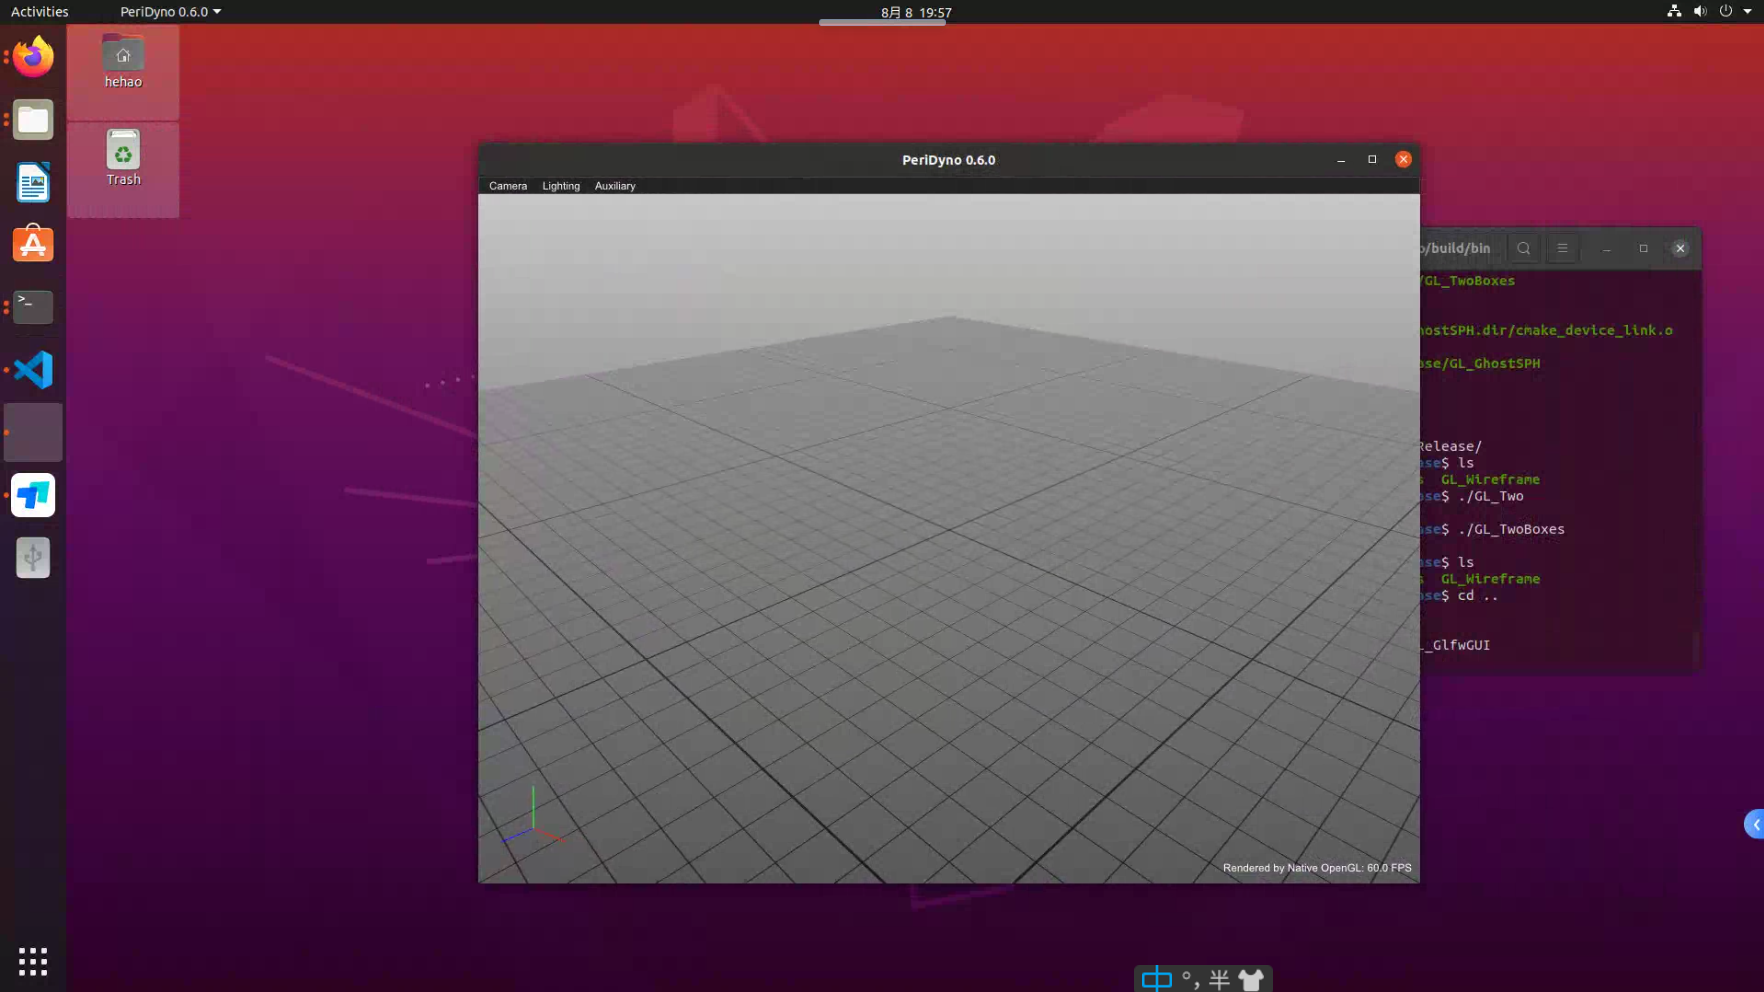This screenshot has width=1764, height=992.
Task: Open the Files manager in dock
Action: click(x=33, y=120)
